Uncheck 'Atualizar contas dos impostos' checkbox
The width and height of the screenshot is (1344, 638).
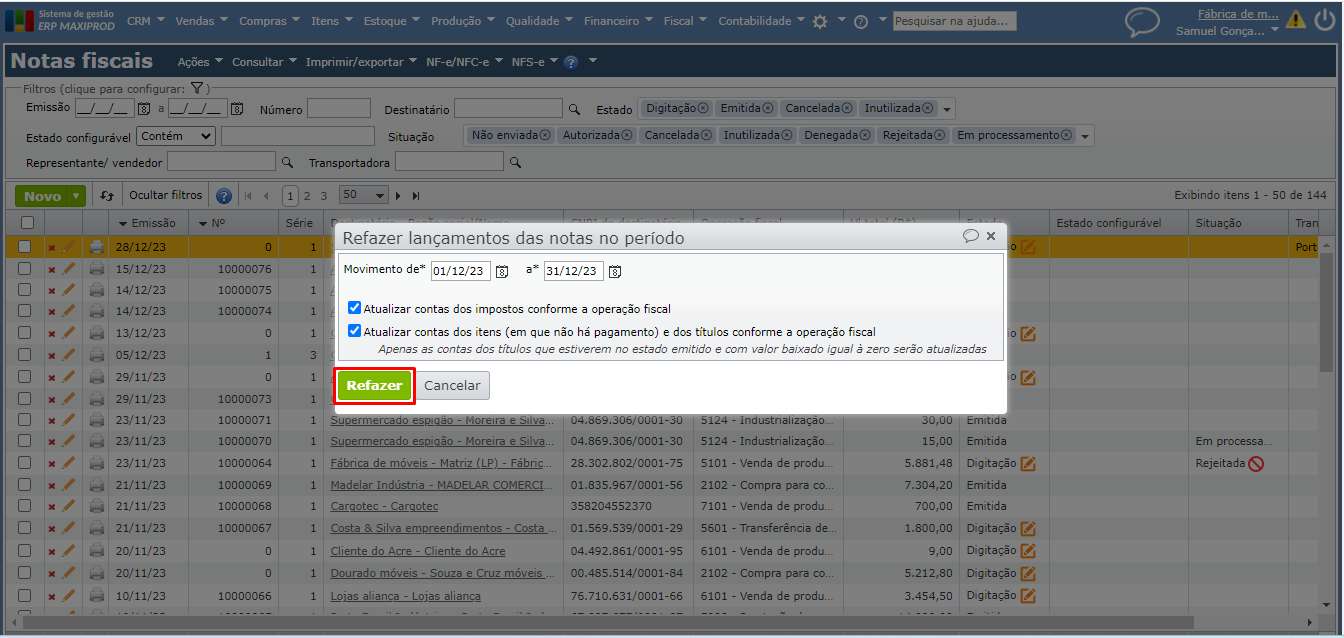coord(355,309)
